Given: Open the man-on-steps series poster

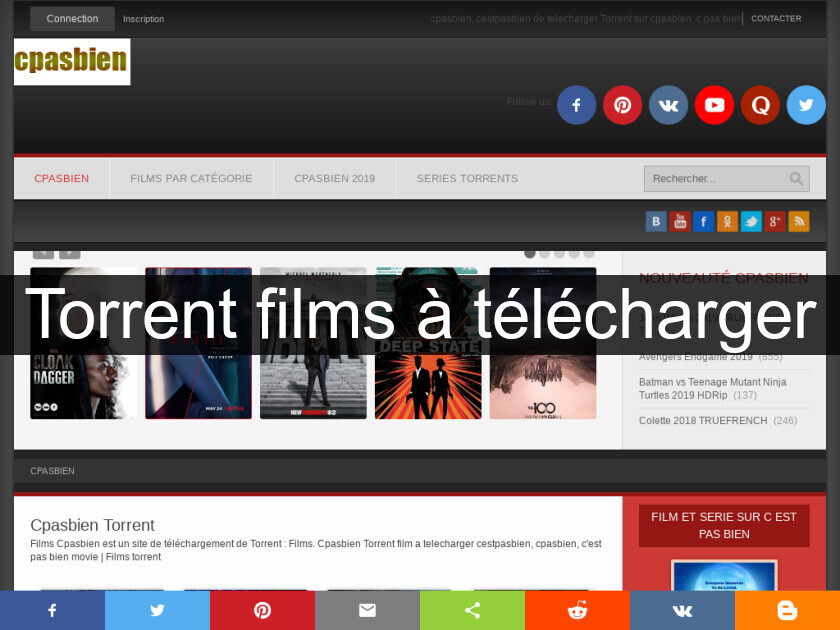Looking at the screenshot, I should pyautogui.click(x=313, y=343).
